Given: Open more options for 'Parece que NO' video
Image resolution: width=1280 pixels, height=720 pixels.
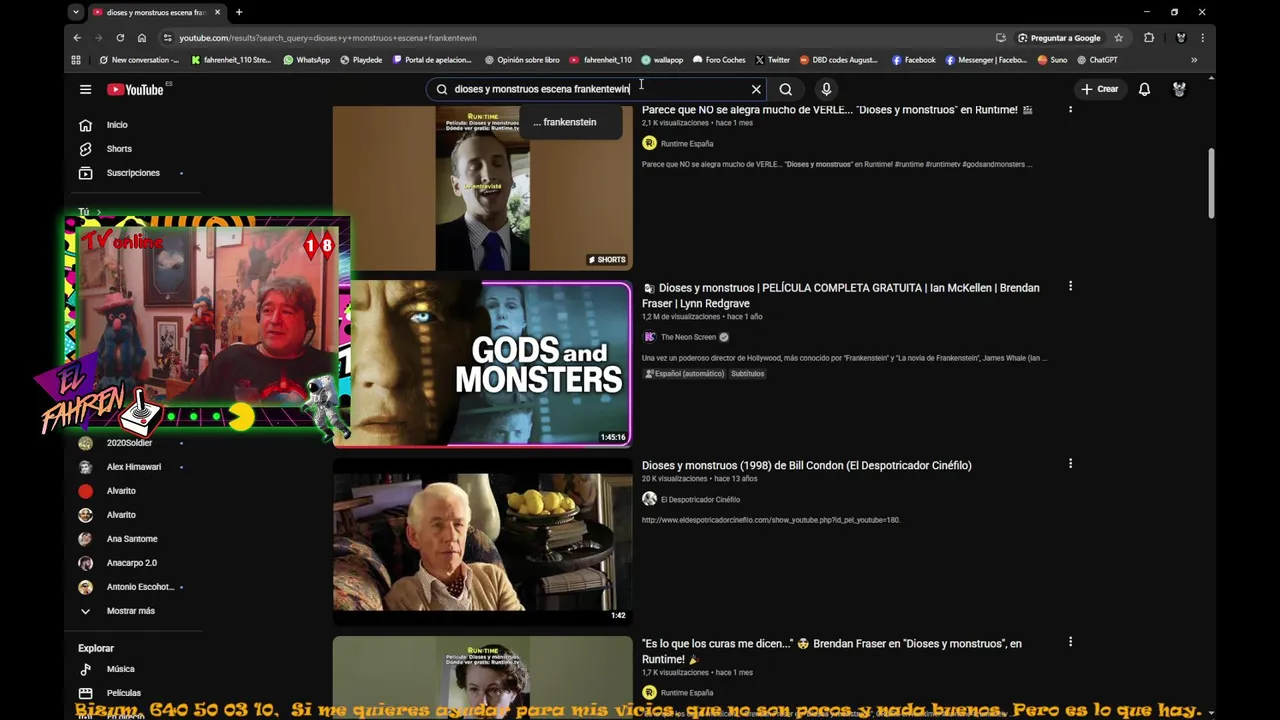Looking at the screenshot, I should 1070,109.
